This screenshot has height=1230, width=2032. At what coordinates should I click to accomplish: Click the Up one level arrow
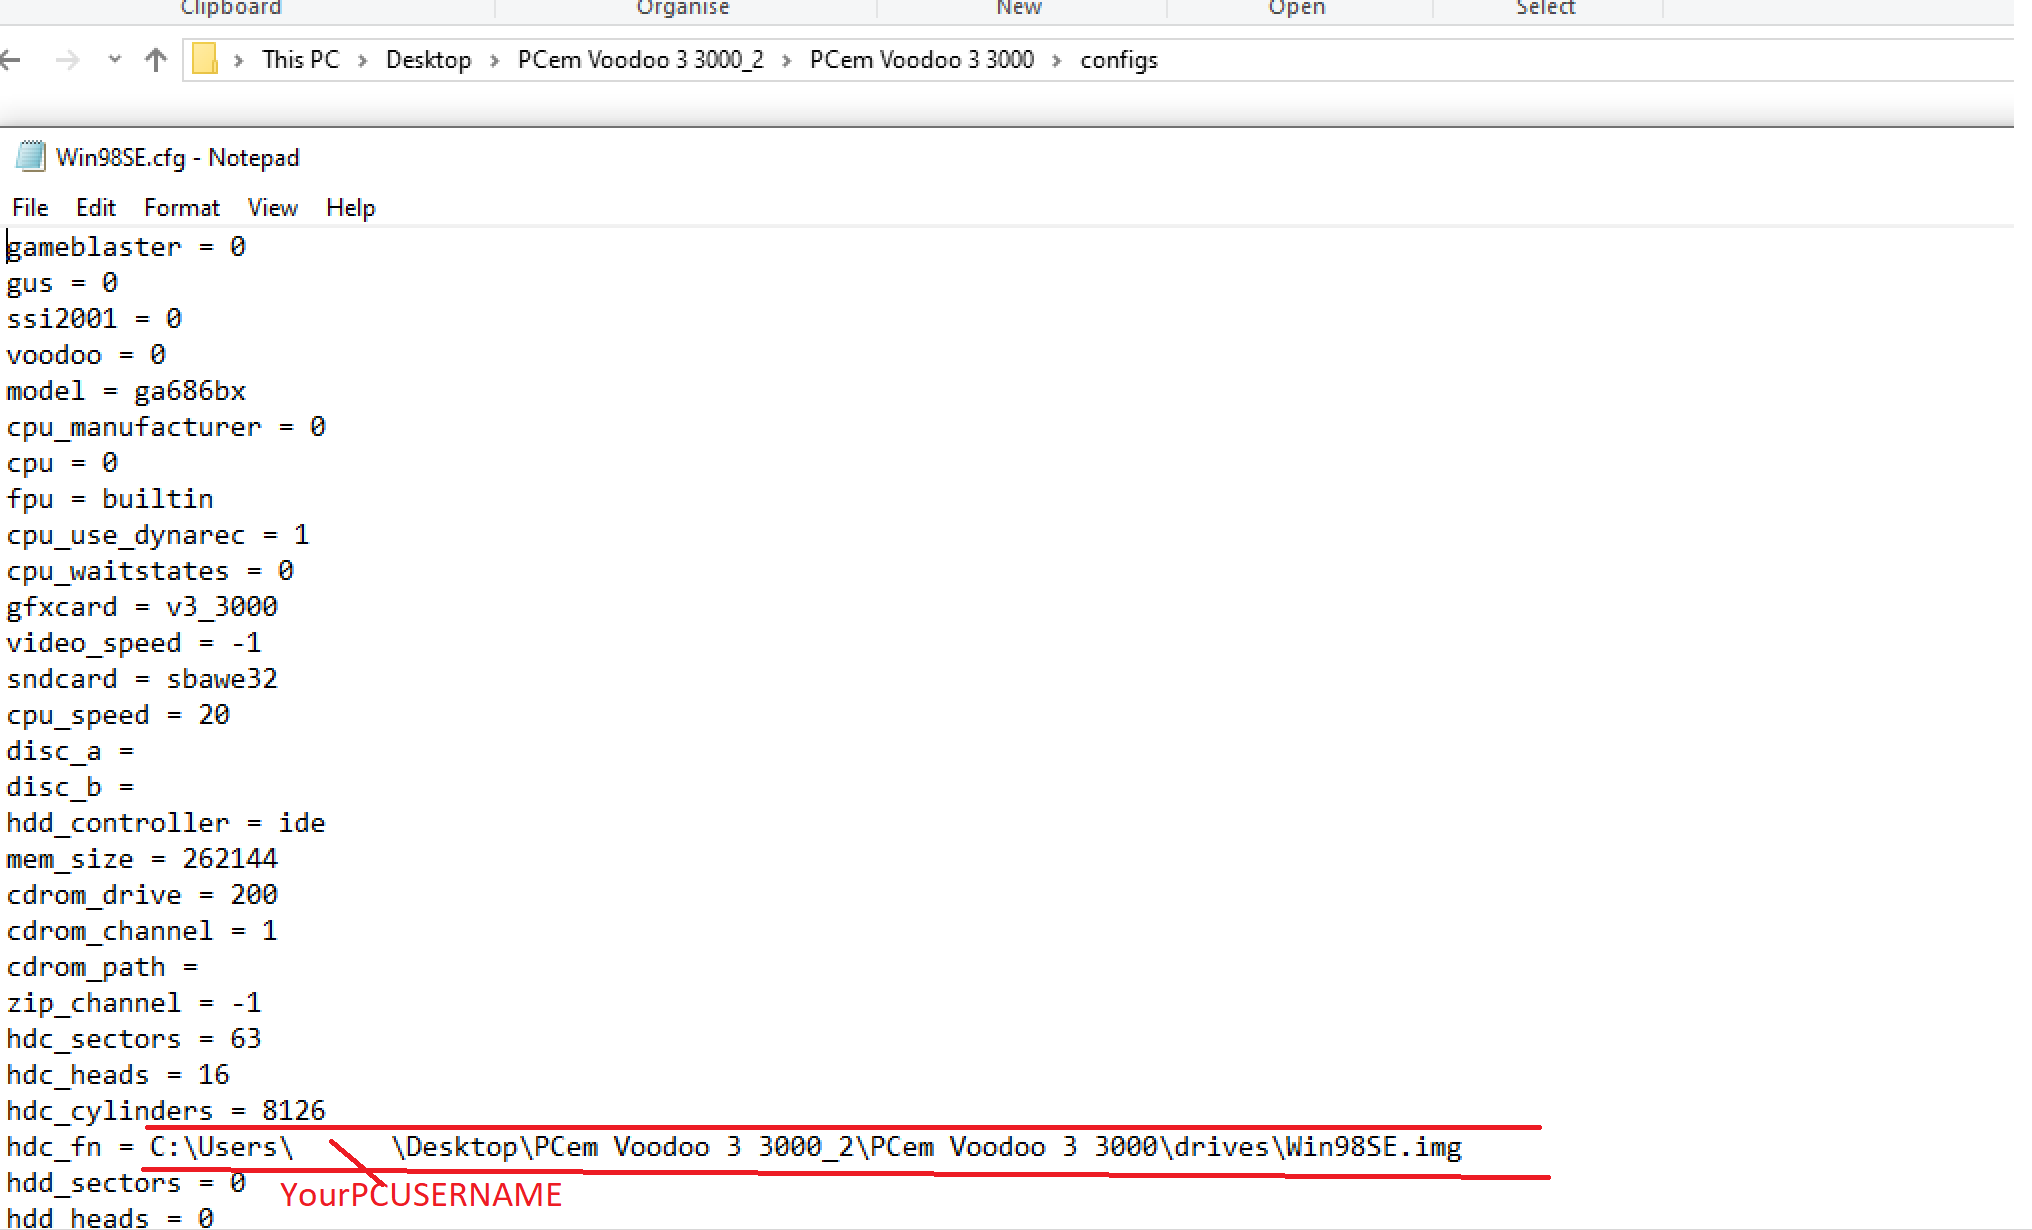(155, 60)
